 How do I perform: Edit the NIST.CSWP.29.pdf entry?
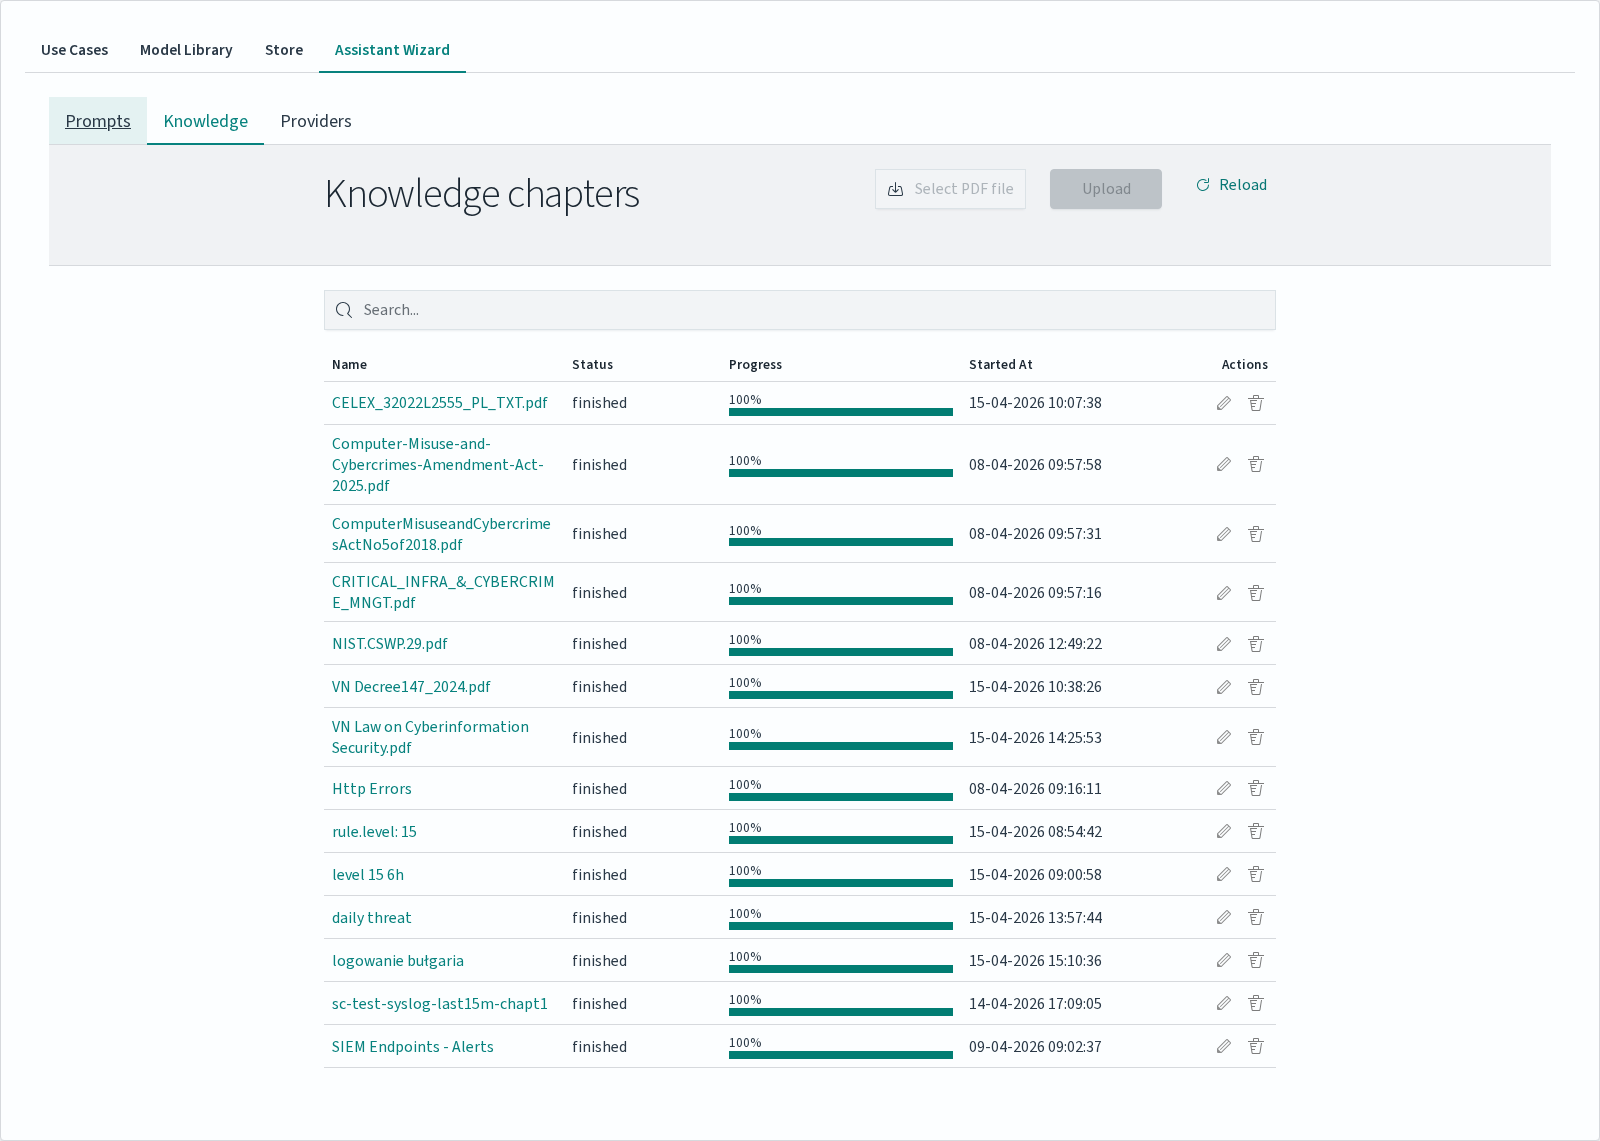pos(1223,644)
